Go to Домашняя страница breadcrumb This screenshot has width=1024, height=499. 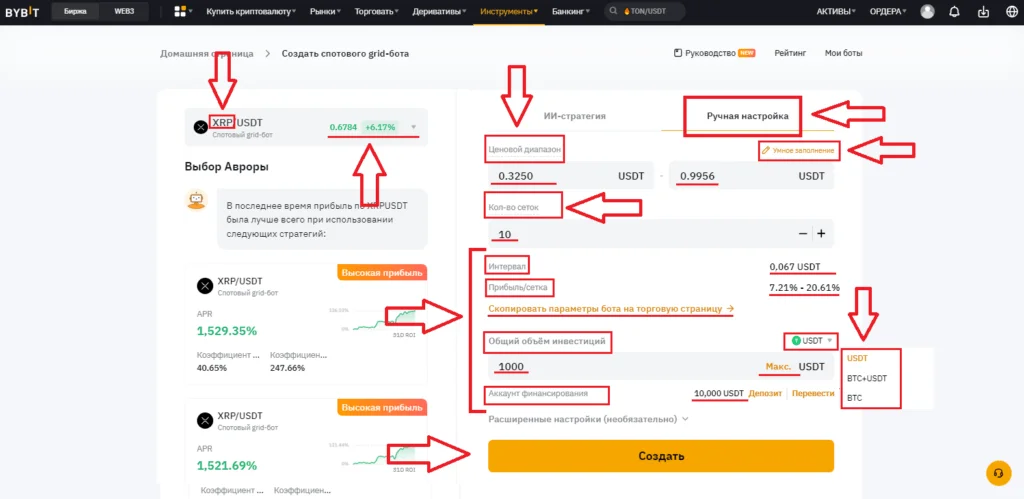pyautogui.click(x=206, y=53)
